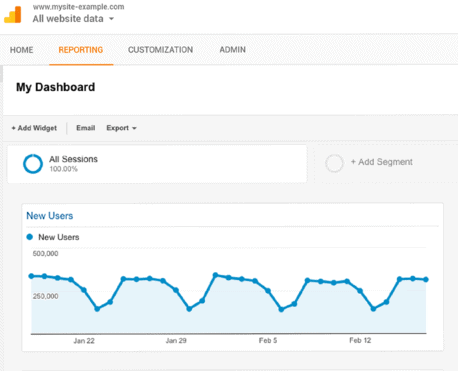Open the ADMIN tab

point(232,50)
